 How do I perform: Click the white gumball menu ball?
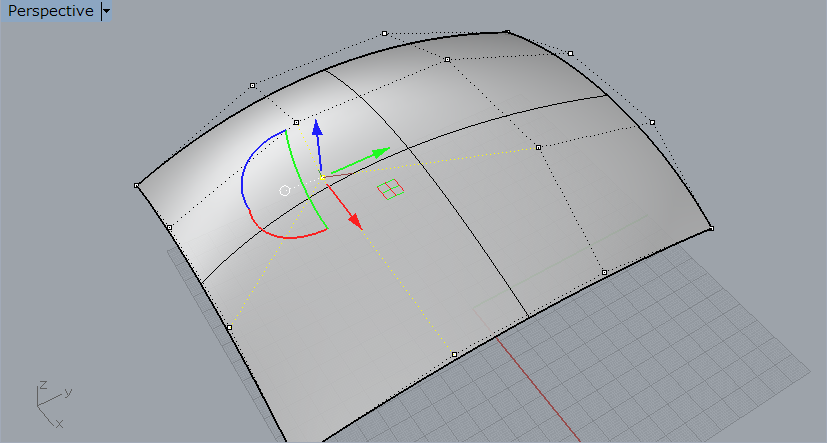[x=285, y=190]
